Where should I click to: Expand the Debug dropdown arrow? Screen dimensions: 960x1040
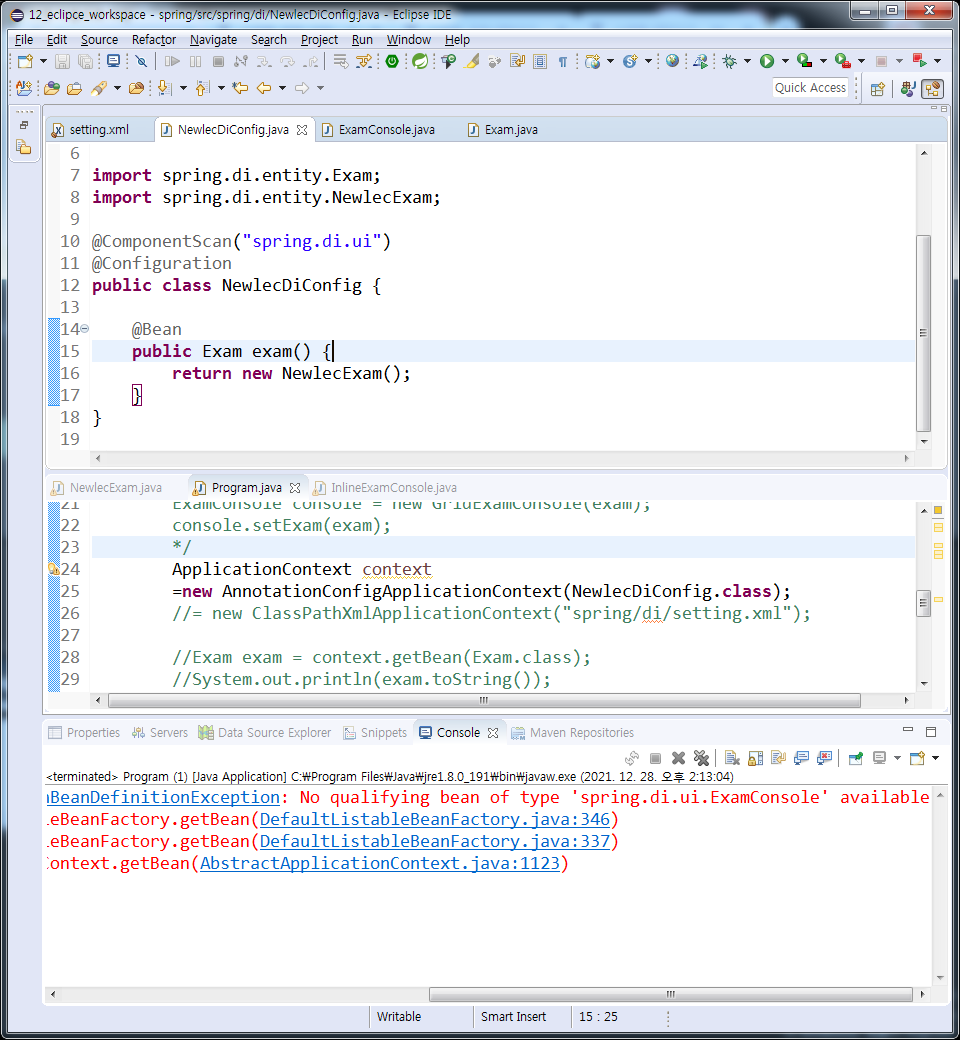click(x=747, y=62)
